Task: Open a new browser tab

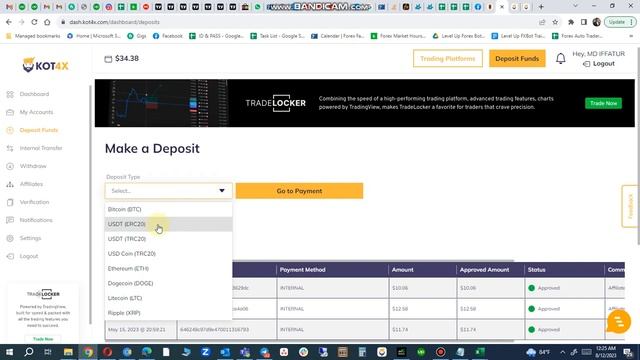Action: pos(541,7)
